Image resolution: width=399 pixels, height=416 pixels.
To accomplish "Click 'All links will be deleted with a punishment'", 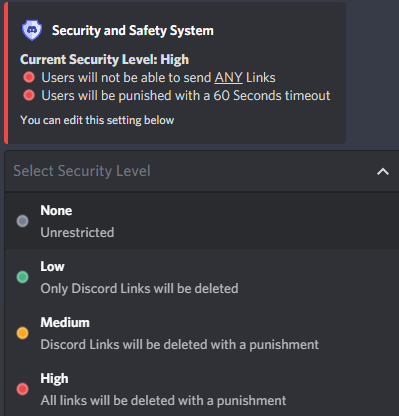I will 163,401.
